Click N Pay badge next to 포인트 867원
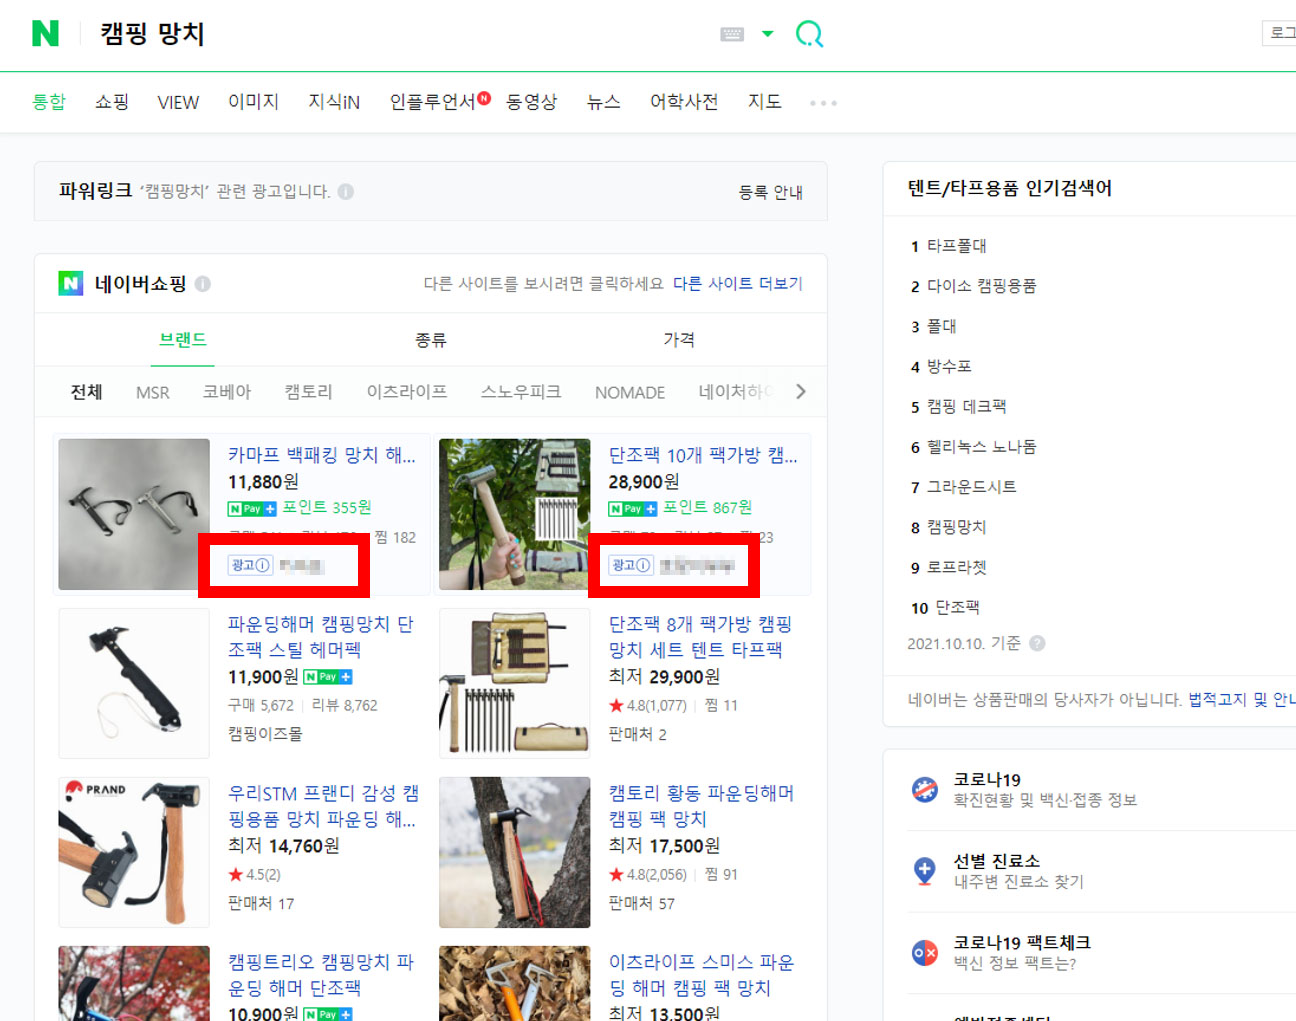 pos(633,509)
